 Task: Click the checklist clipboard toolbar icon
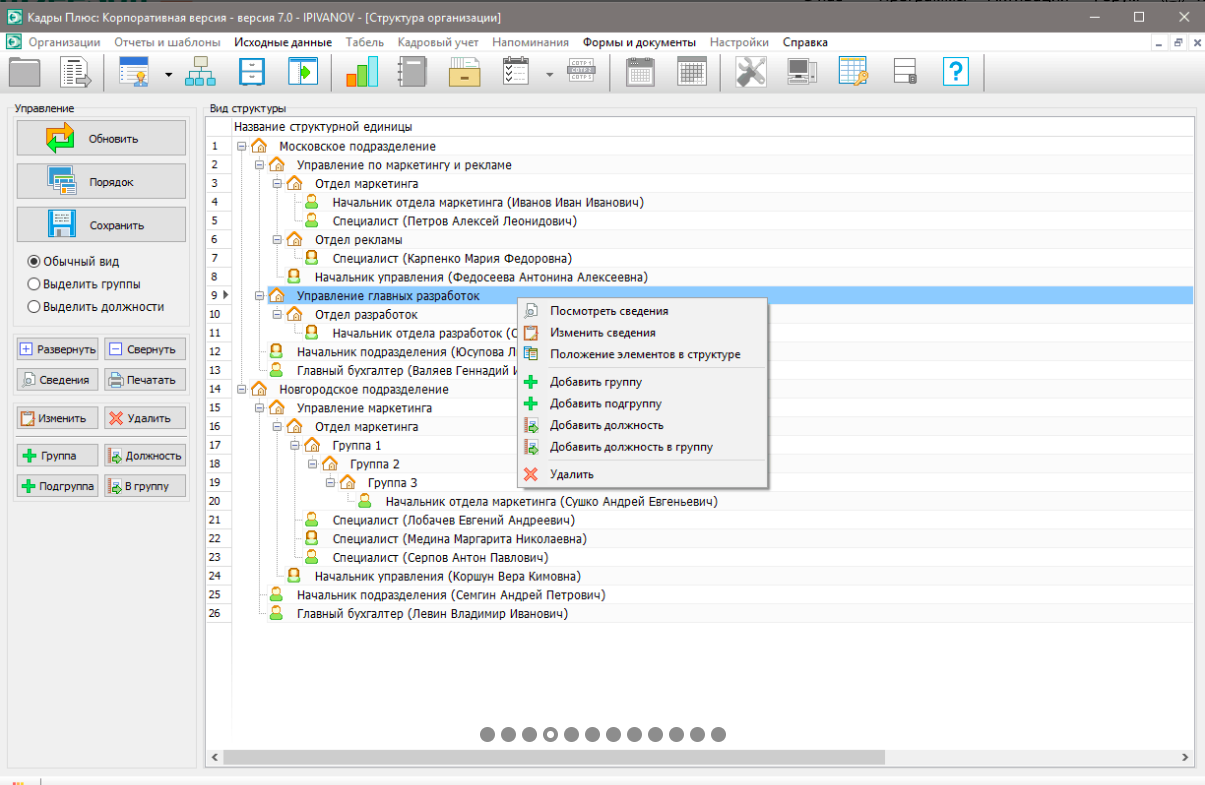click(x=516, y=73)
